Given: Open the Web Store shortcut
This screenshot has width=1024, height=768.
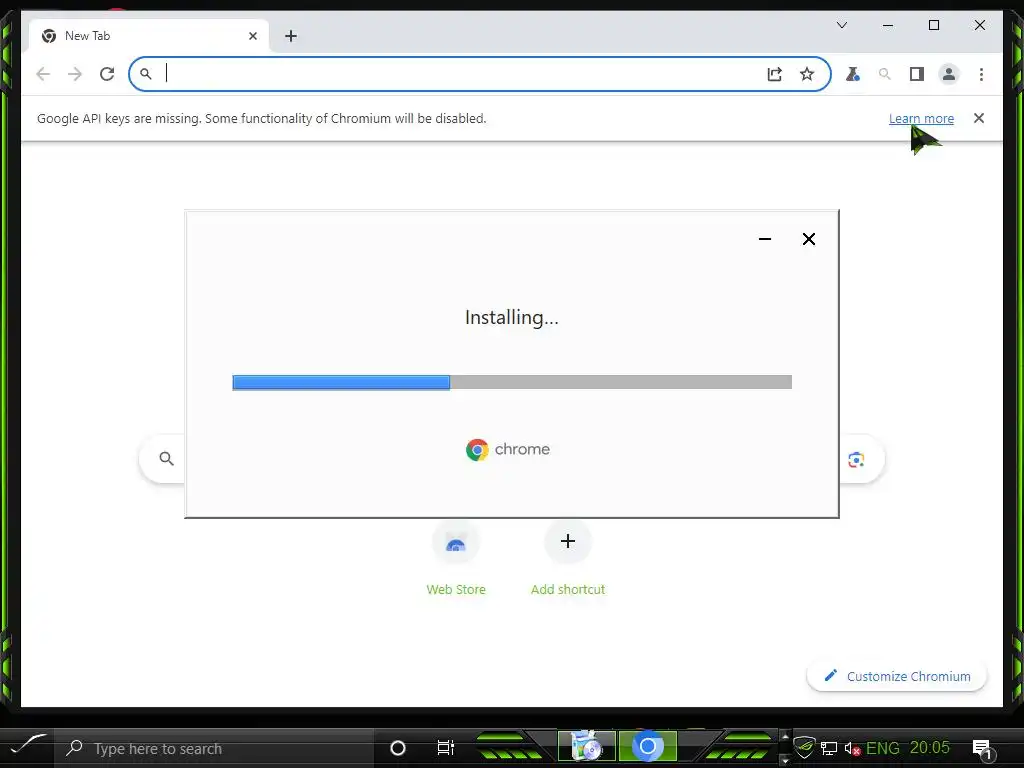Looking at the screenshot, I should coord(456,559).
